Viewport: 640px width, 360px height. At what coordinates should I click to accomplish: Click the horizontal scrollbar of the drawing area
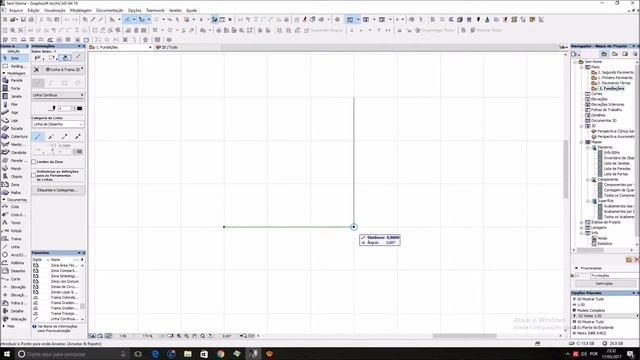pyautogui.click(x=464, y=336)
